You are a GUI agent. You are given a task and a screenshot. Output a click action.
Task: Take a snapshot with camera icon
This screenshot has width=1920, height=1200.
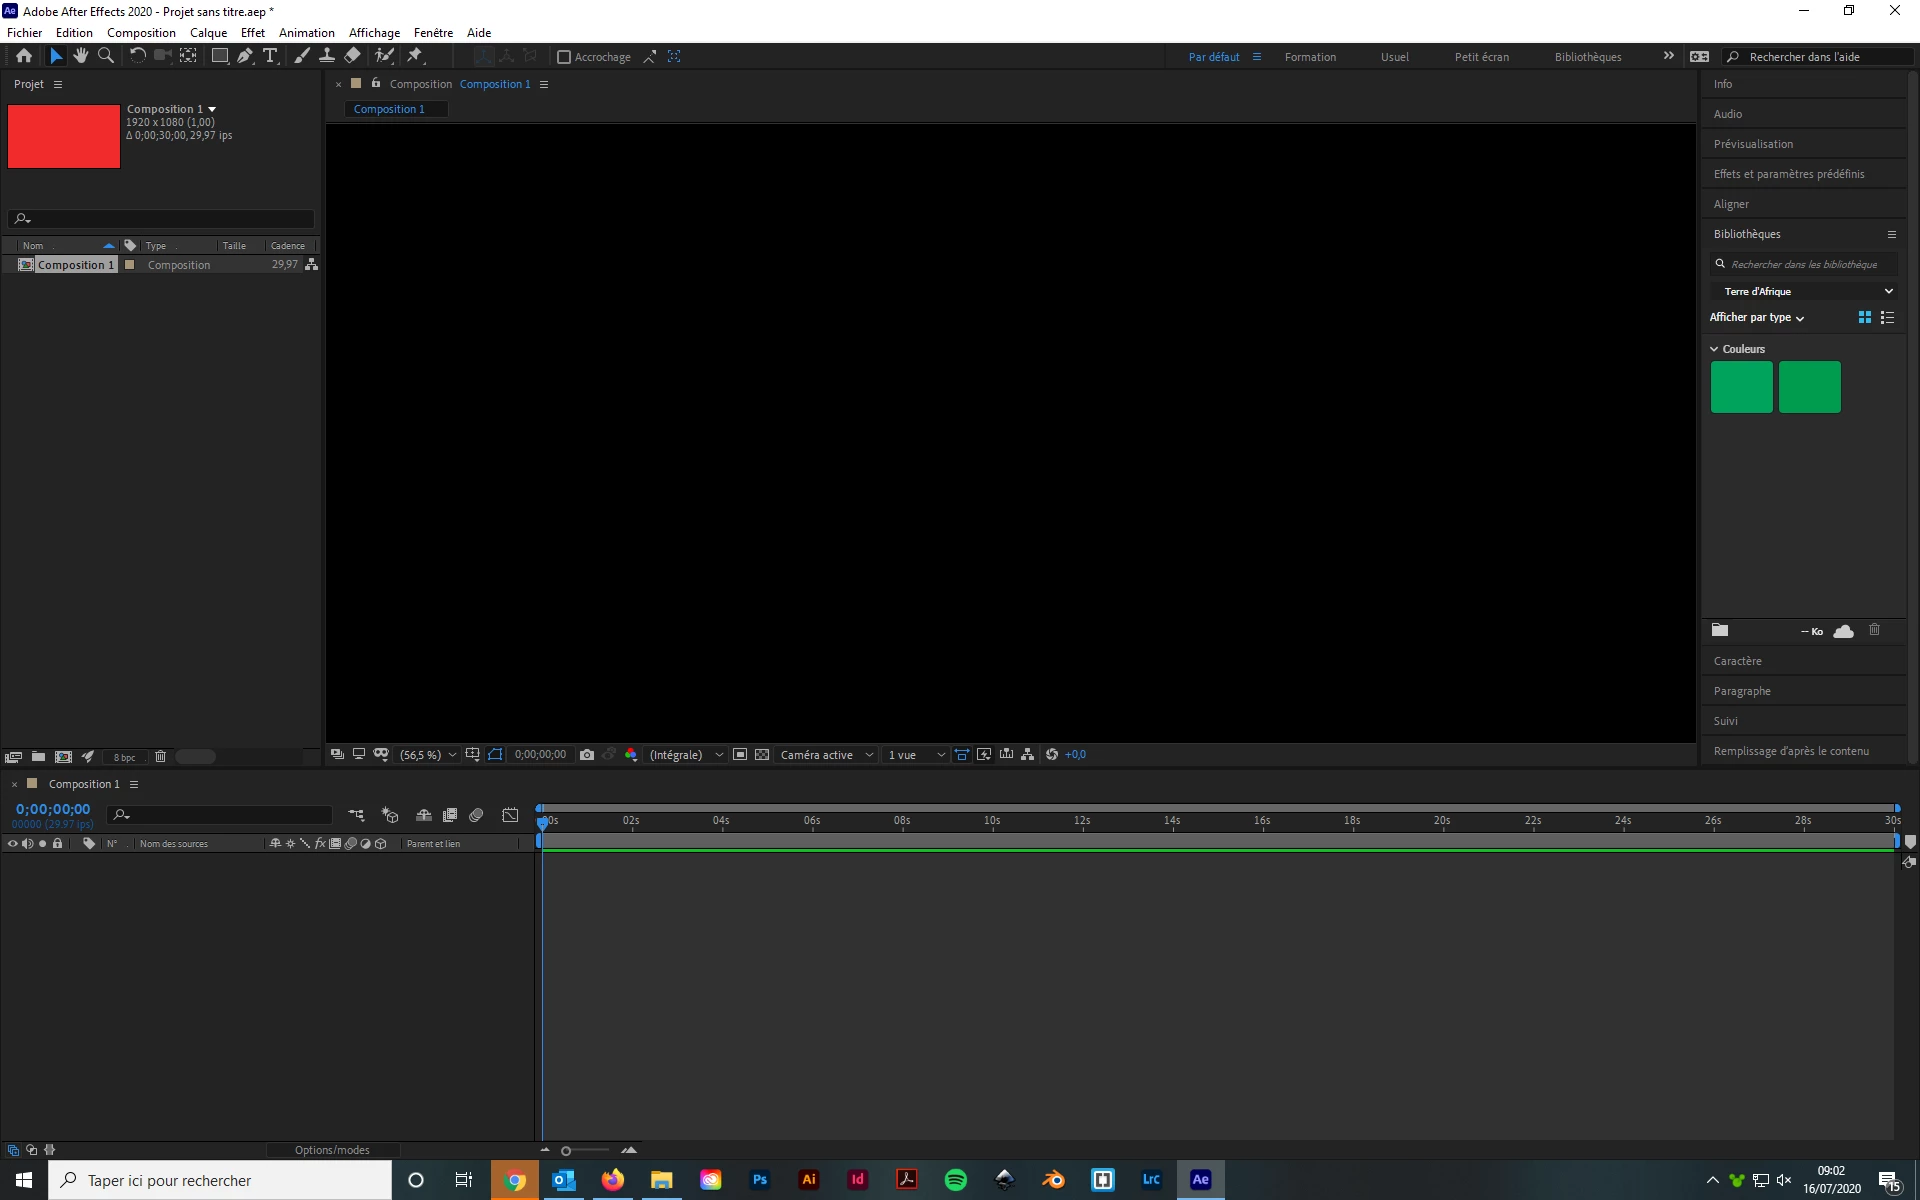[587, 755]
